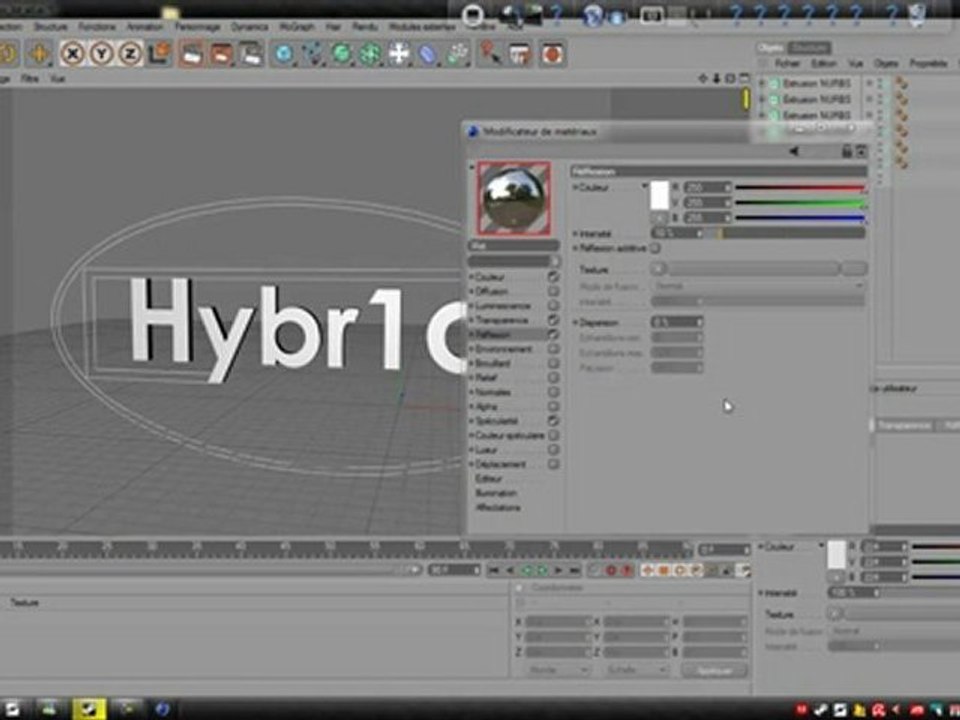The height and width of the screenshot is (720, 960).
Task: Click the white color swatch in material editor
Action: [x=659, y=196]
